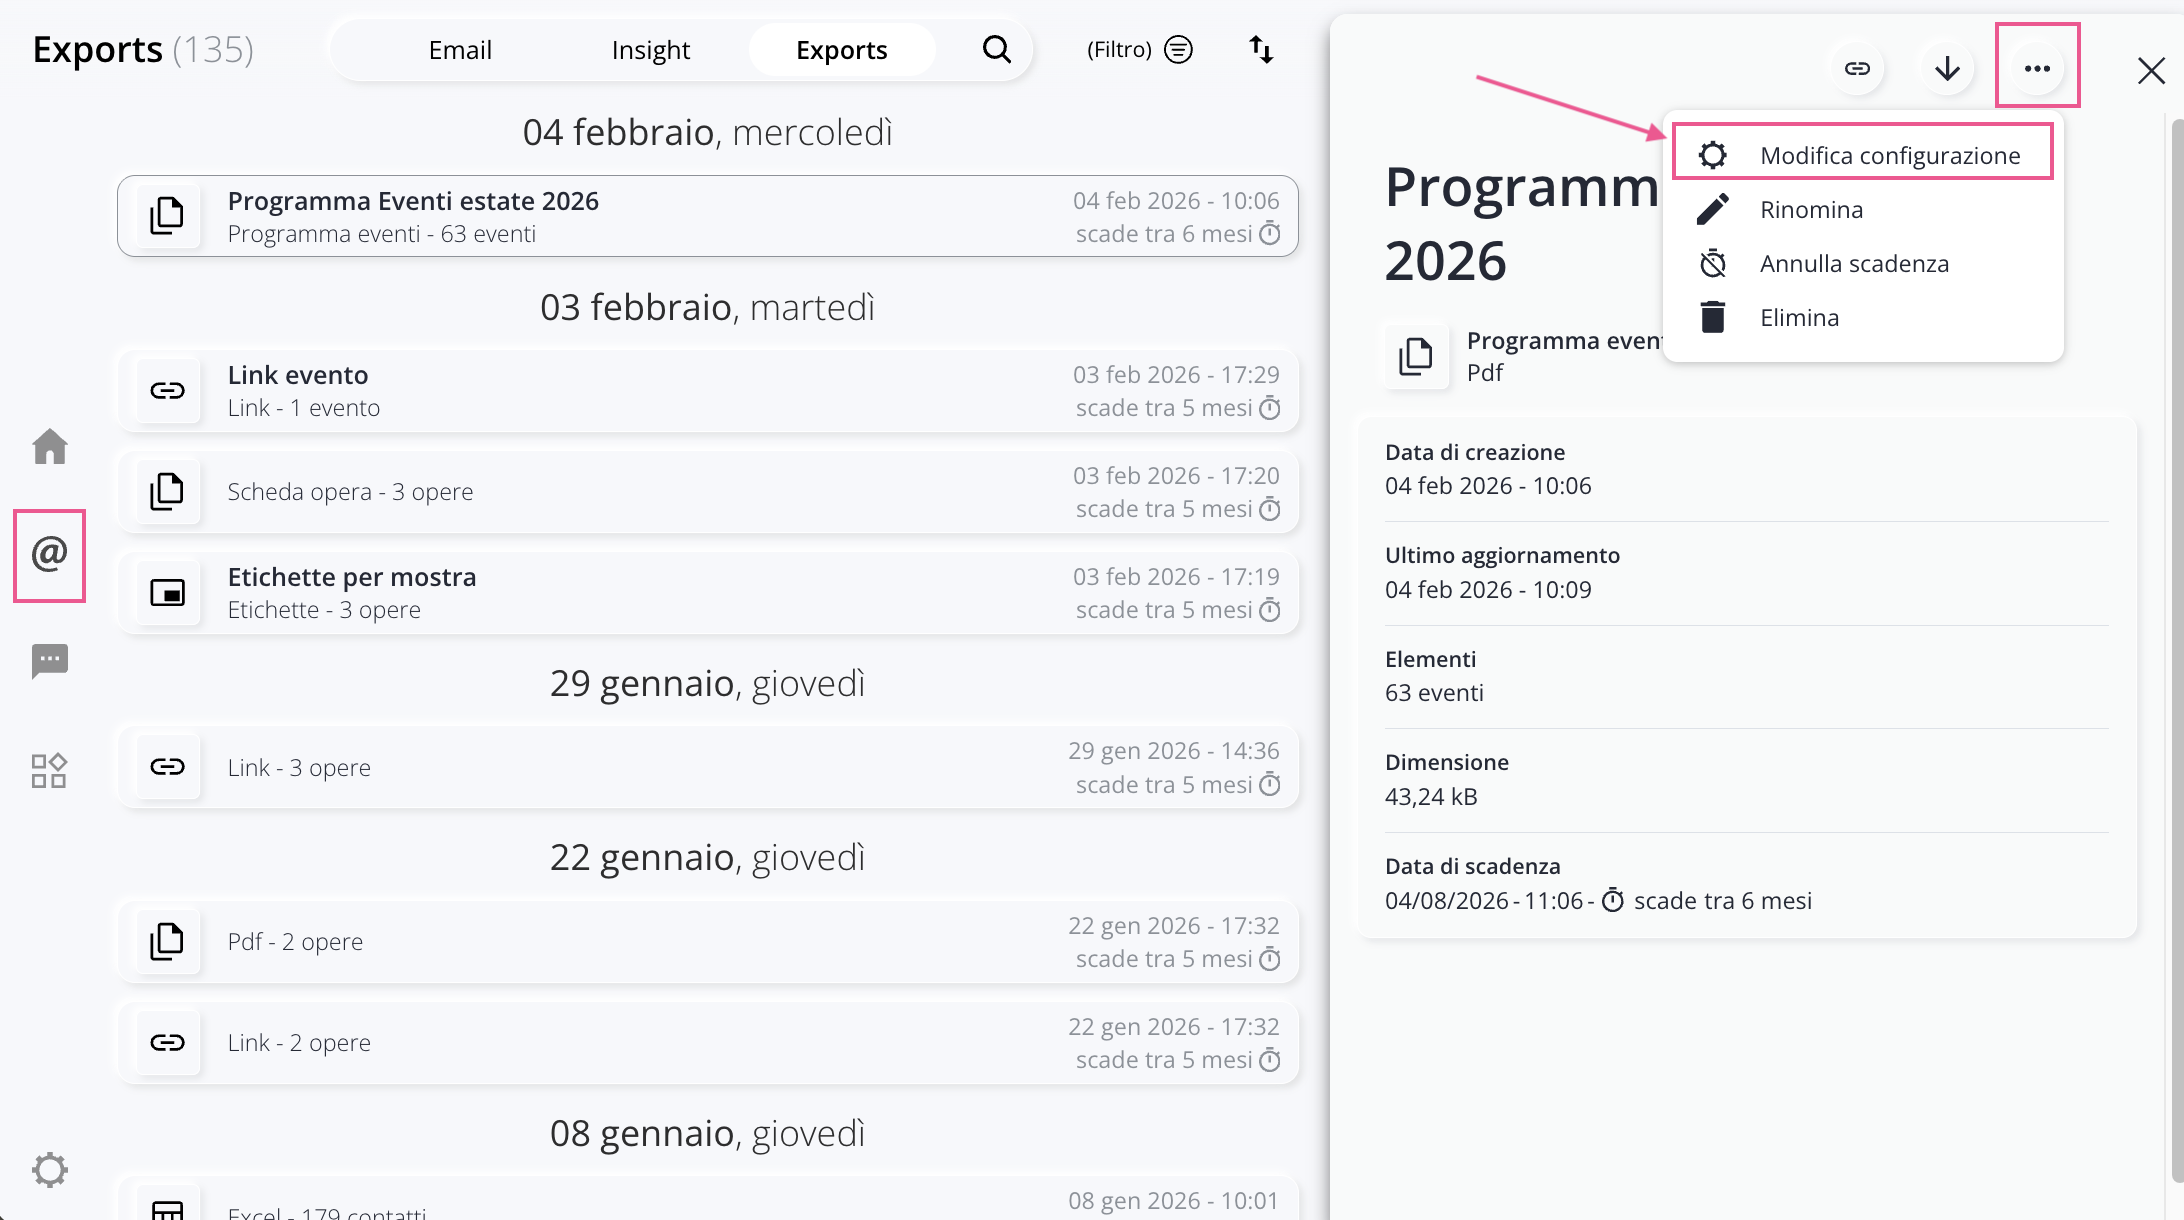Choose Rinomina from the menu

[1811, 210]
